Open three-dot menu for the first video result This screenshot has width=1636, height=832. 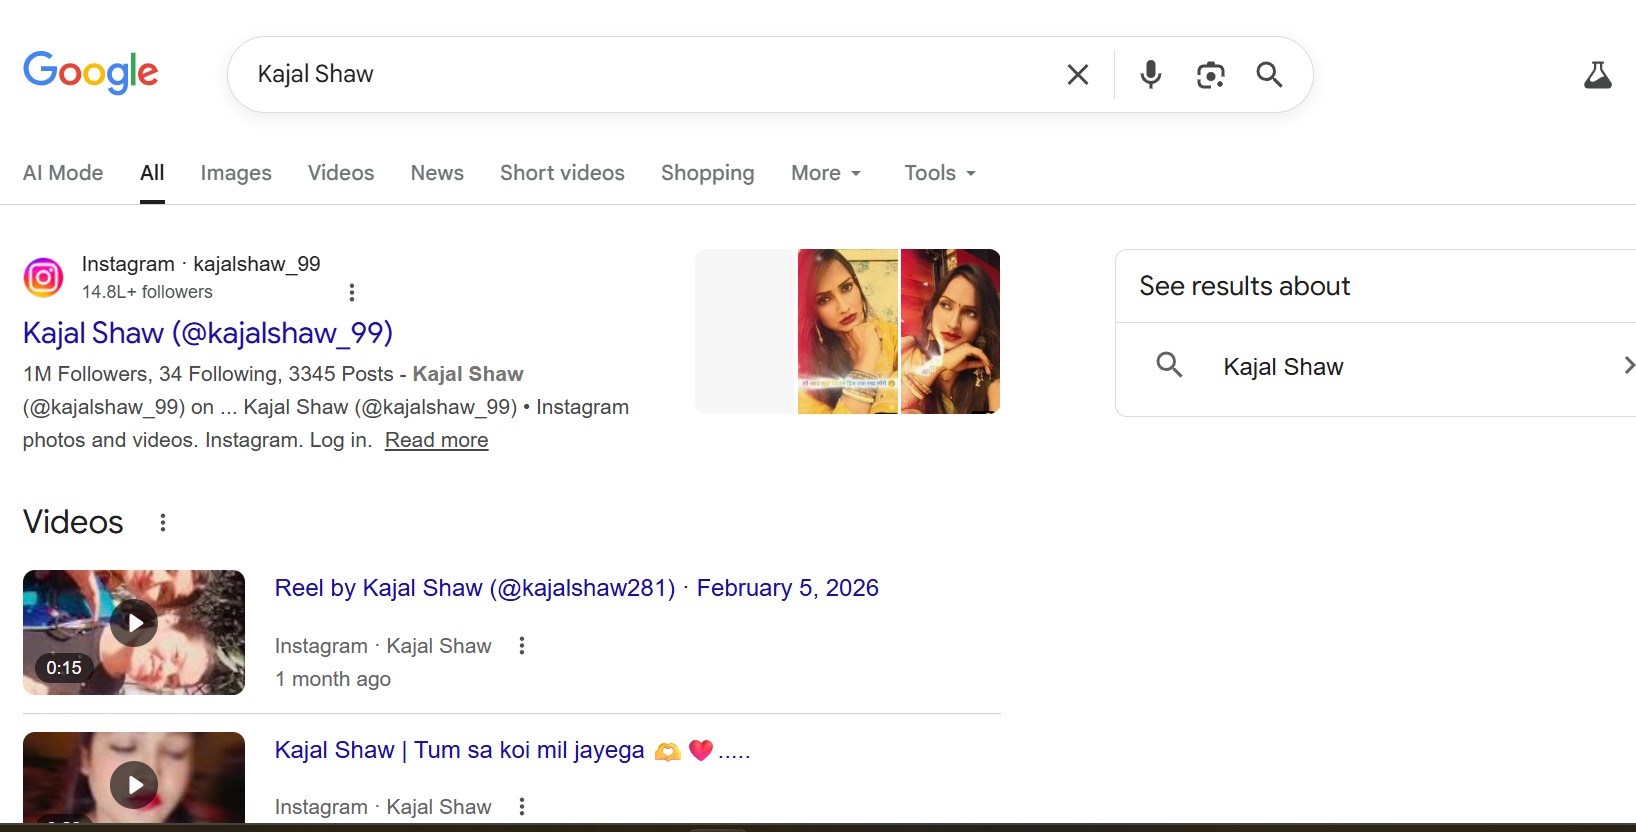point(521,646)
